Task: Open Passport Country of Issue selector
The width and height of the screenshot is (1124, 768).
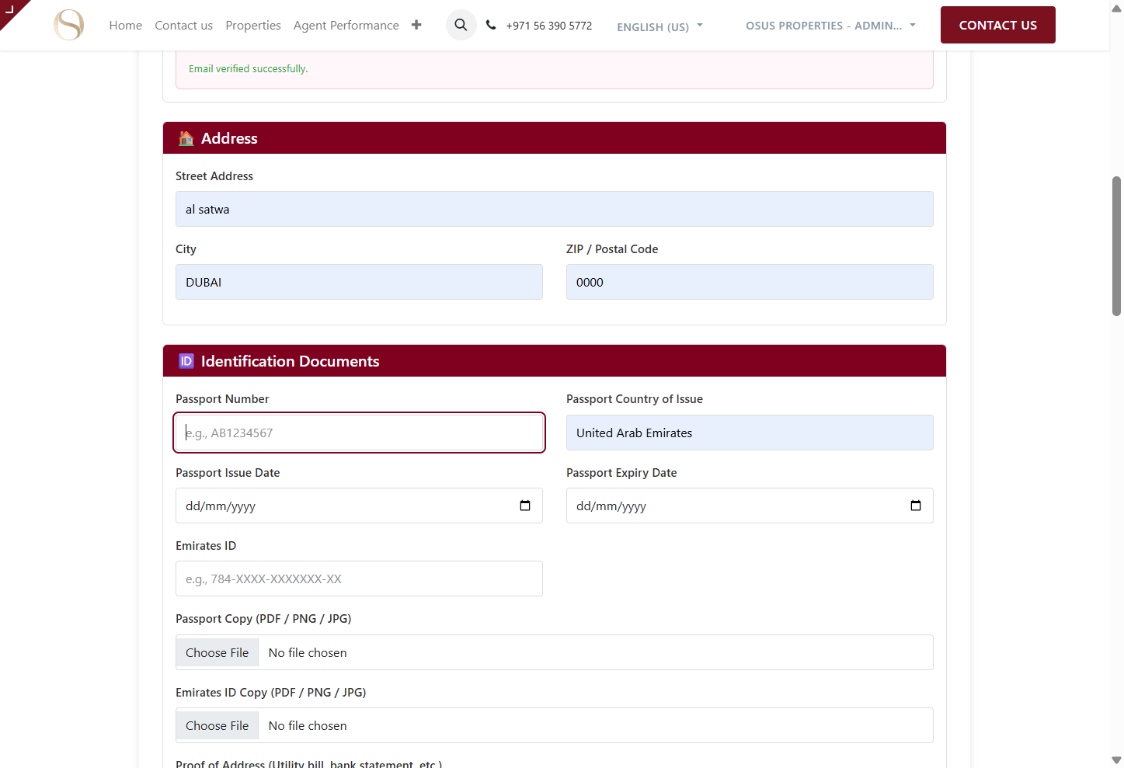Action: click(x=750, y=433)
